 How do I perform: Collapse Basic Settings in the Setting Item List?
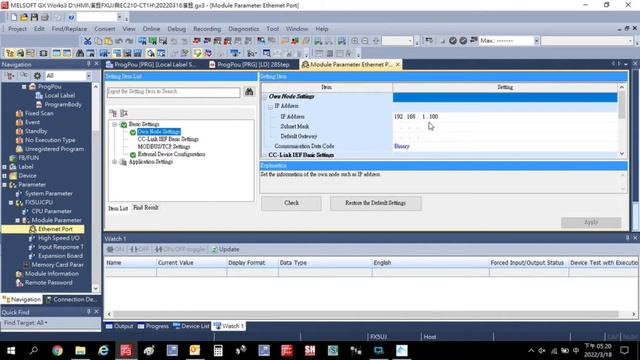115,124
